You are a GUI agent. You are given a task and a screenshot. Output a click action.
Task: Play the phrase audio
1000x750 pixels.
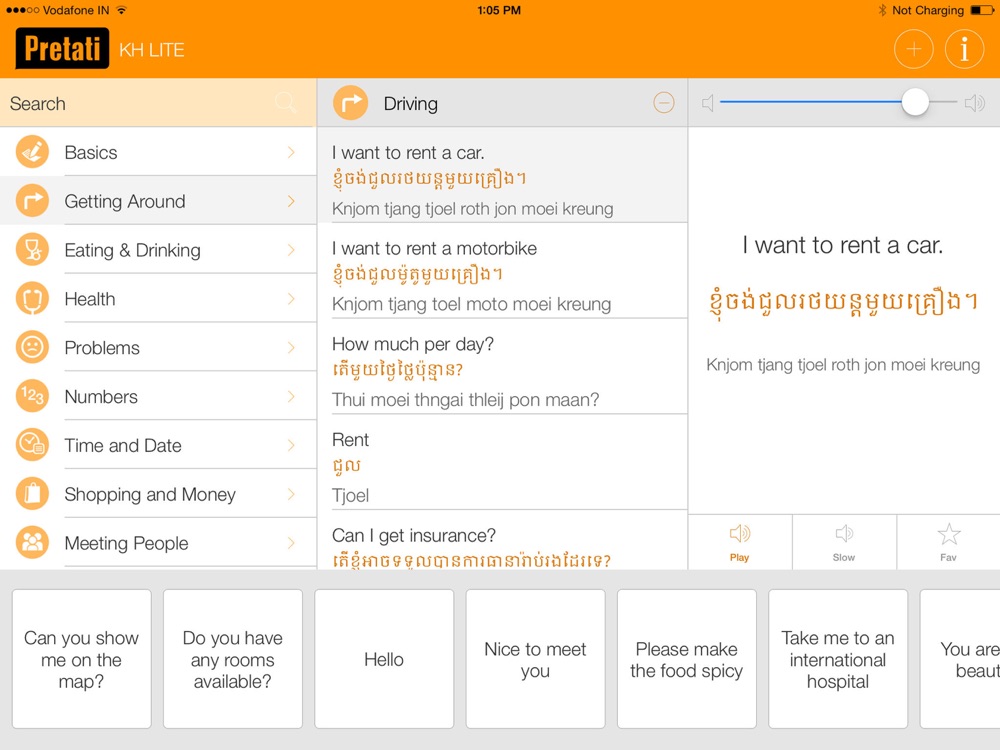point(740,542)
